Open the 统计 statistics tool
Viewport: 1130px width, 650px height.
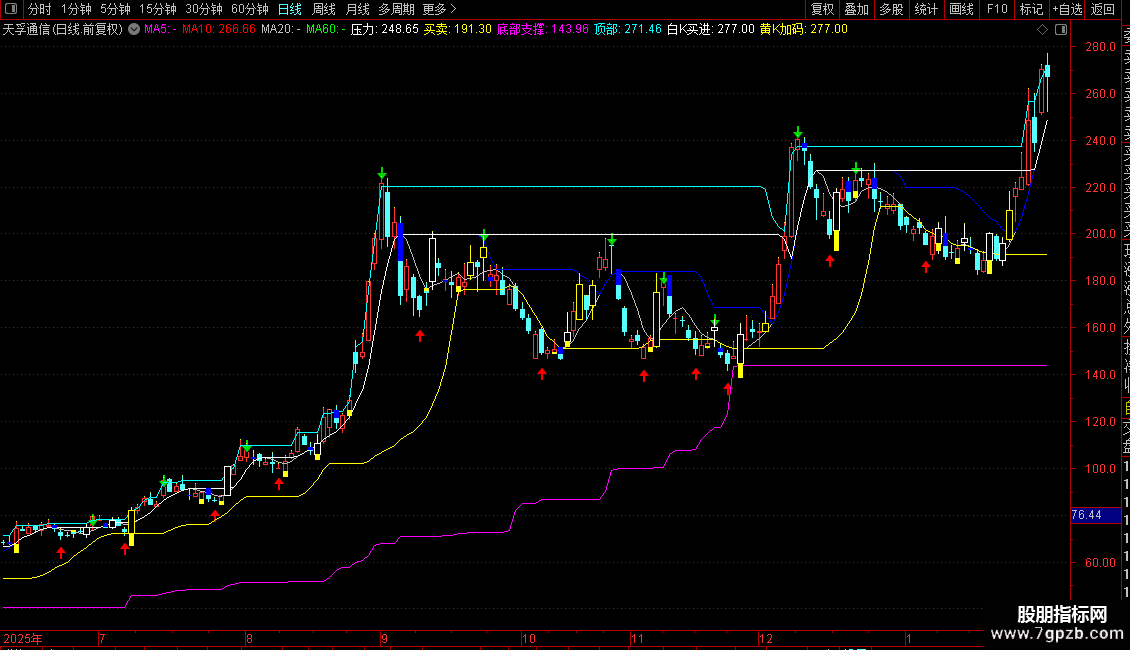point(926,9)
